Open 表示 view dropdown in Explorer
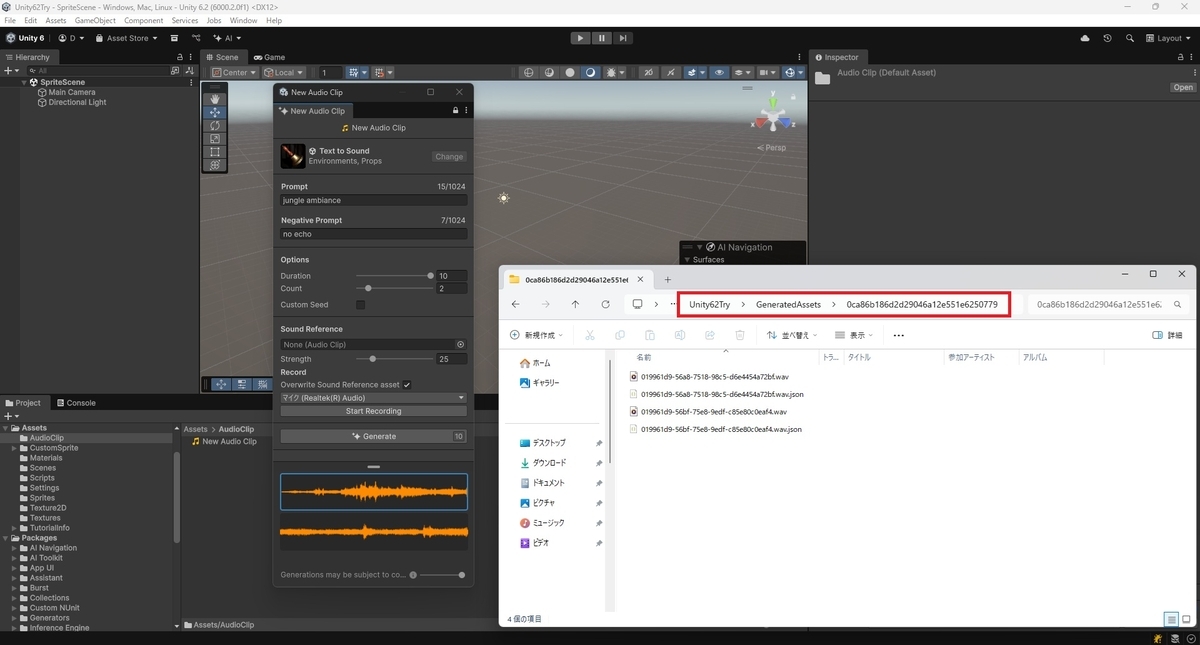 852,335
